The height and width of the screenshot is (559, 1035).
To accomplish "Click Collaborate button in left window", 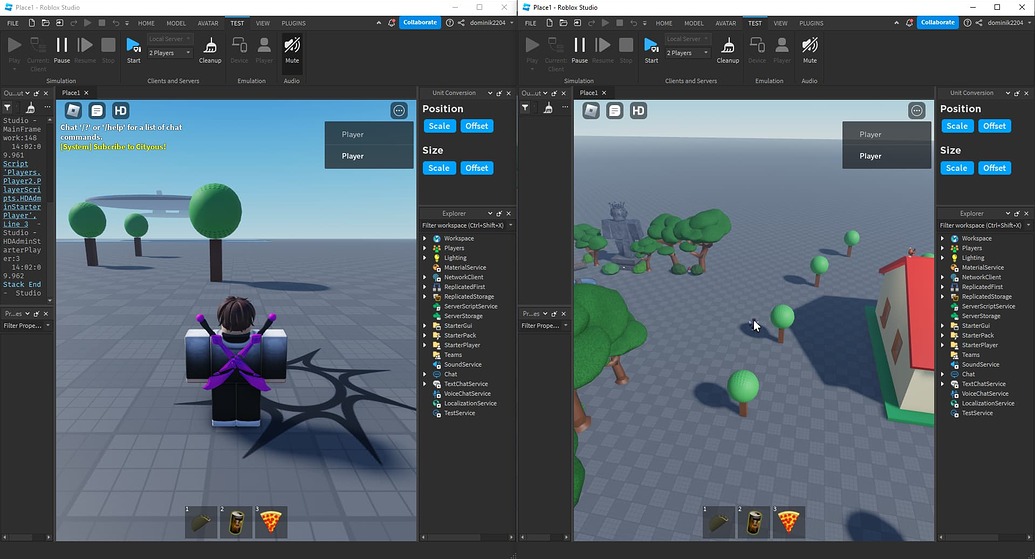I will (x=420, y=22).
